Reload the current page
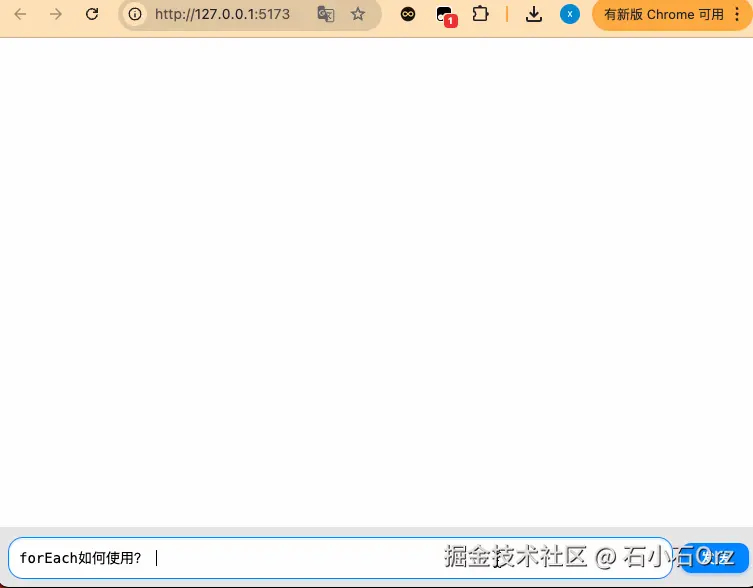The image size is (753, 588). (92, 14)
